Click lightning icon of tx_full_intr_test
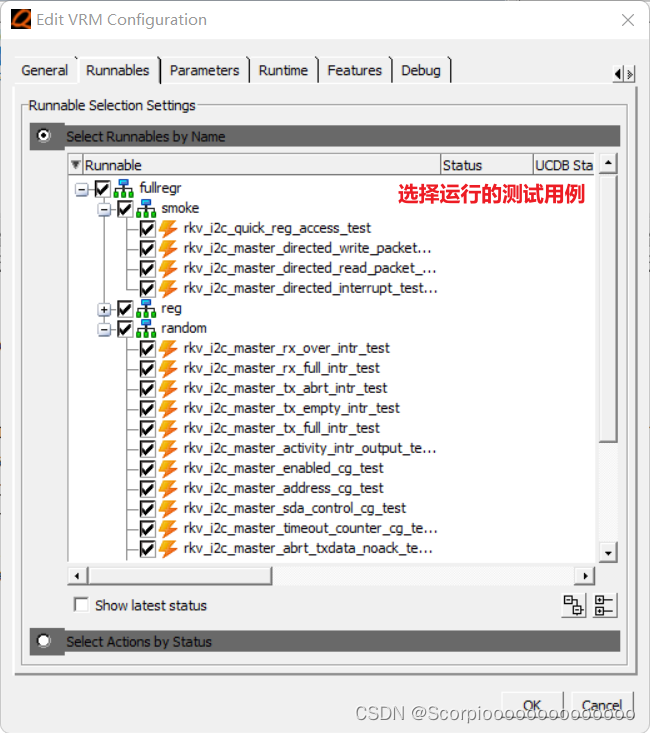 168,429
